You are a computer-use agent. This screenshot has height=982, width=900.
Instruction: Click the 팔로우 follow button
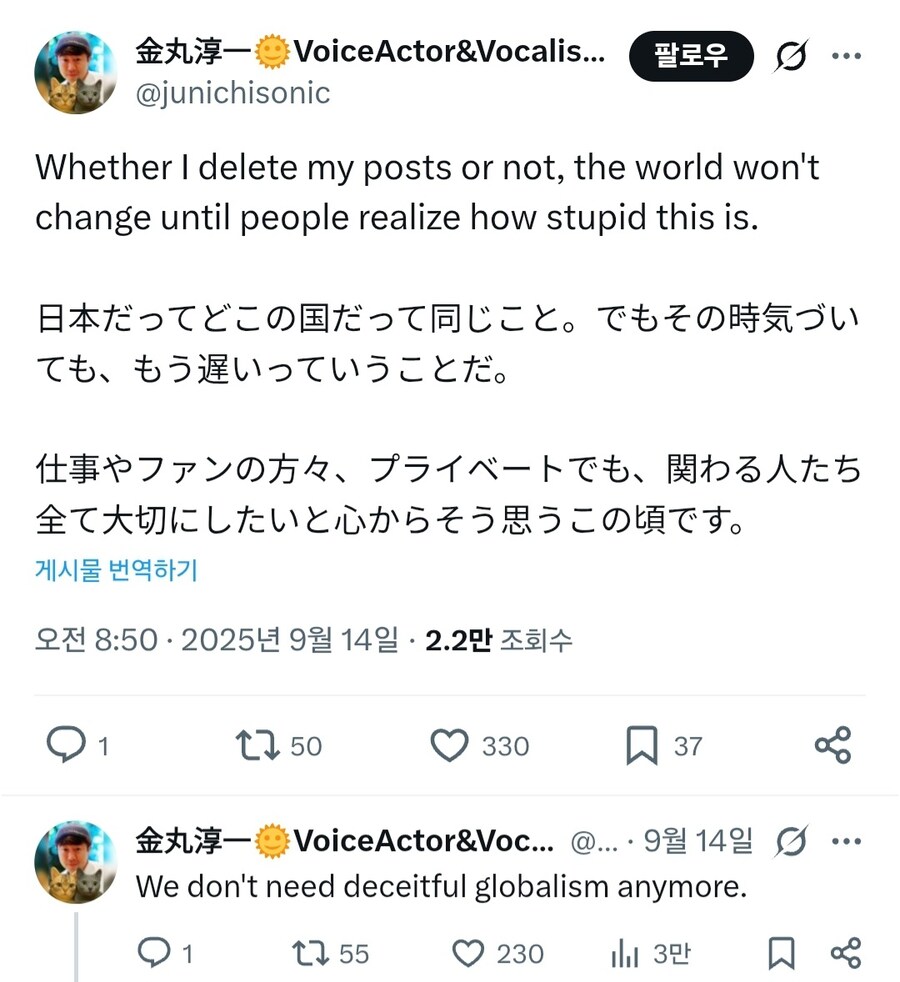[x=691, y=59]
